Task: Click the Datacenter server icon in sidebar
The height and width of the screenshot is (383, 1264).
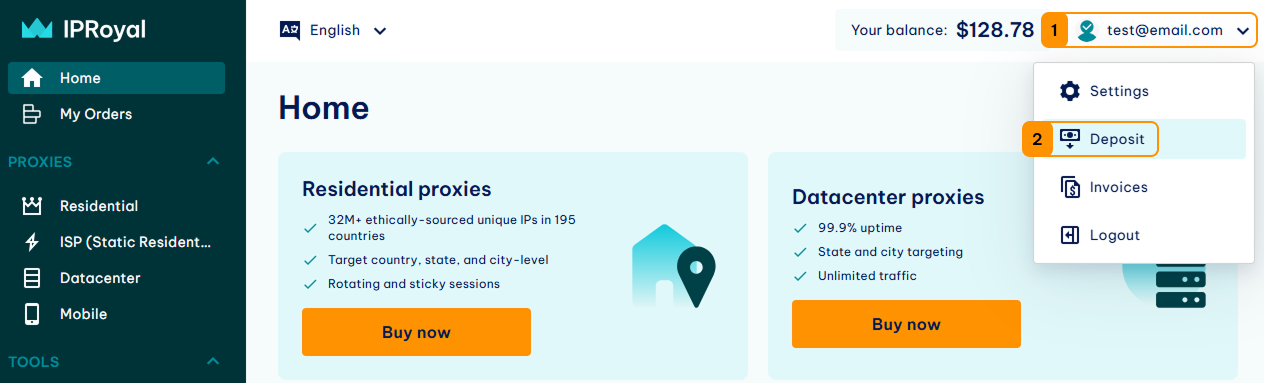Action: click(x=32, y=278)
